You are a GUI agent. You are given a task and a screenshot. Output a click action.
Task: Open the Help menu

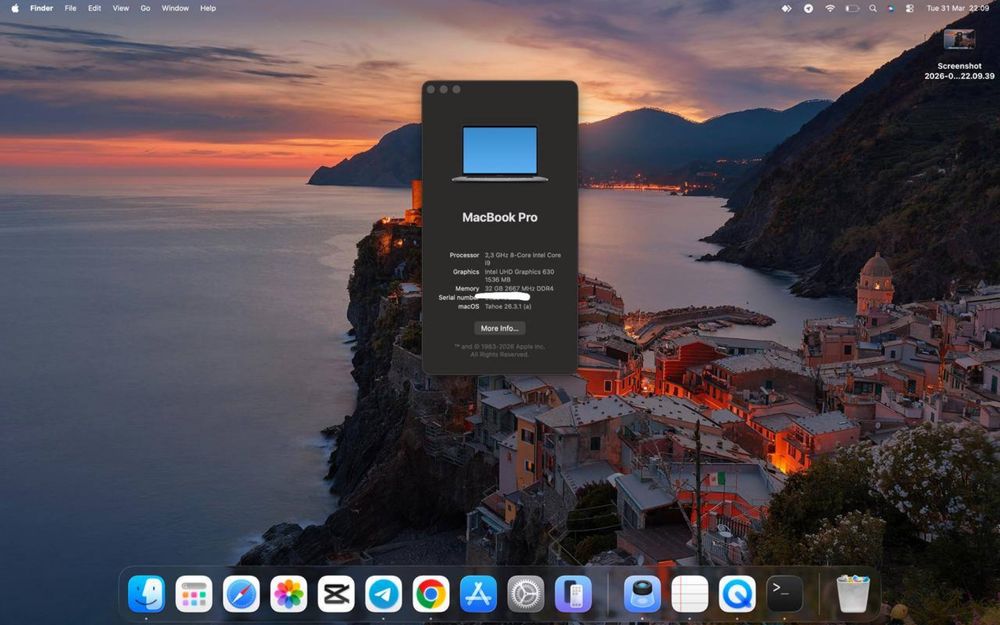(x=208, y=8)
